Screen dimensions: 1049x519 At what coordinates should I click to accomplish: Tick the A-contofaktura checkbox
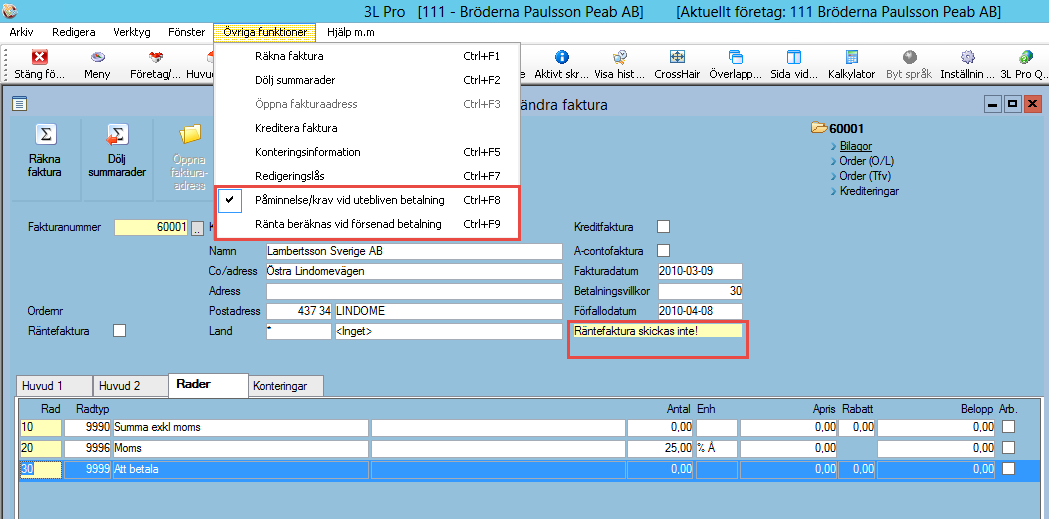point(663,251)
